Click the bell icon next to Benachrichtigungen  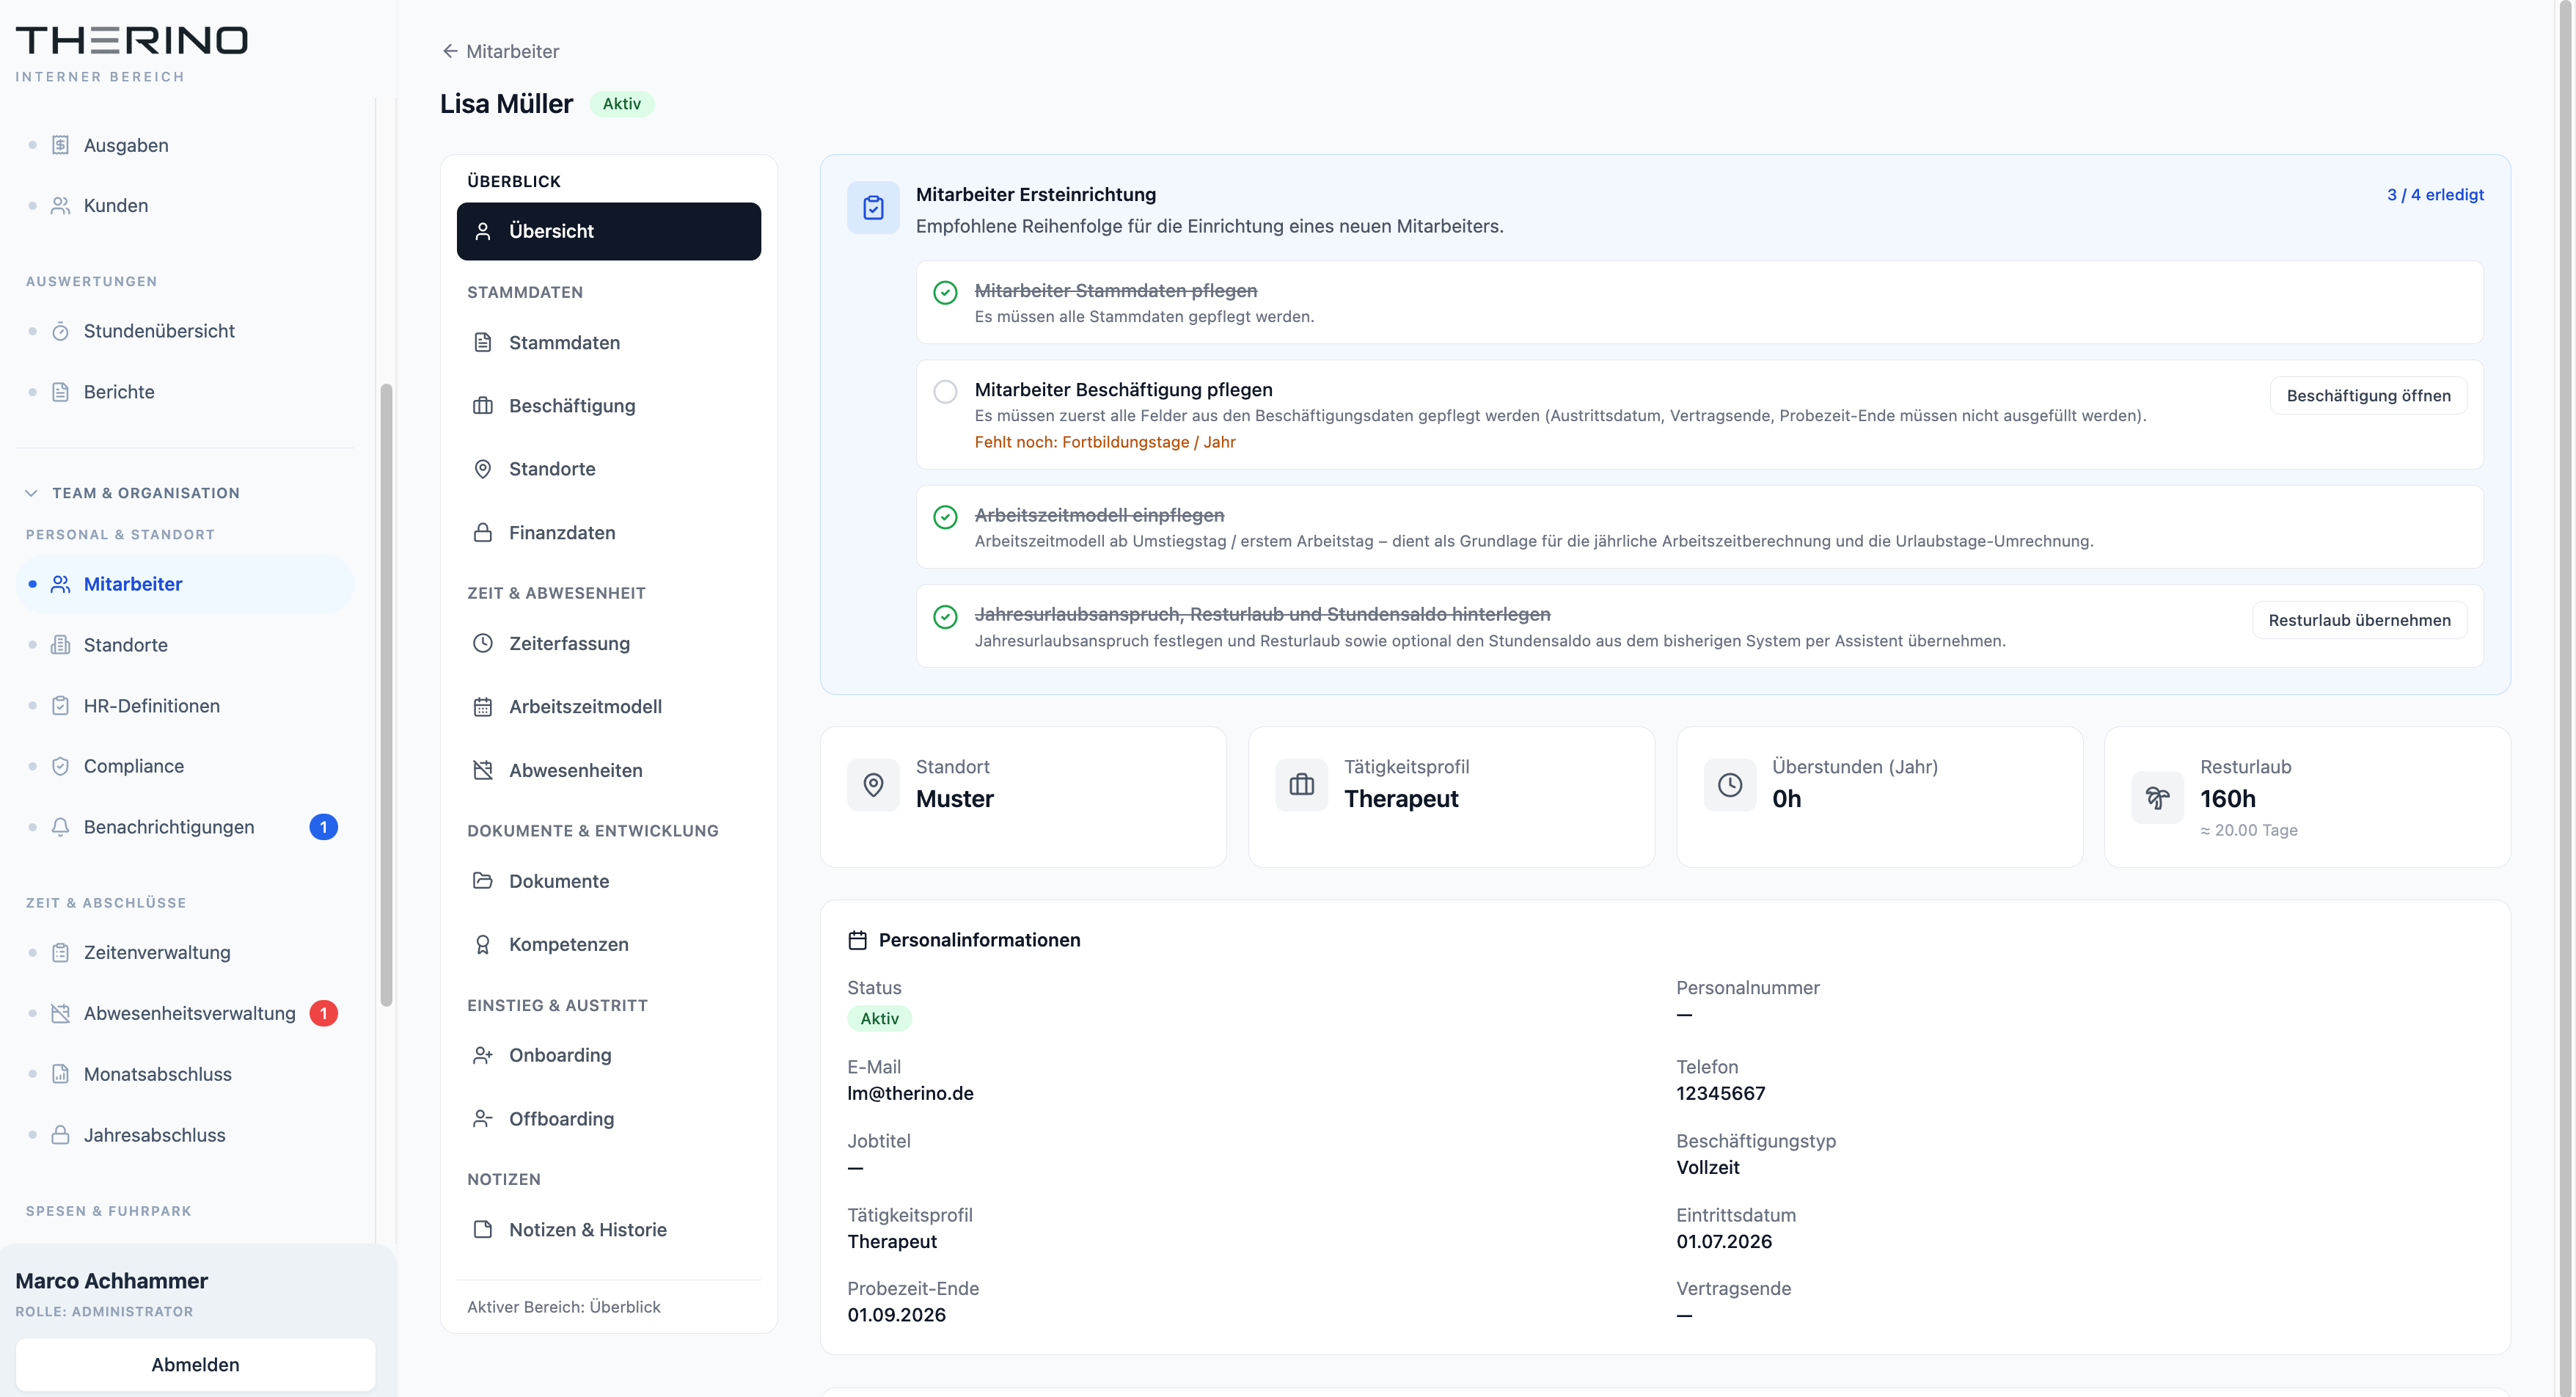pyautogui.click(x=60, y=827)
